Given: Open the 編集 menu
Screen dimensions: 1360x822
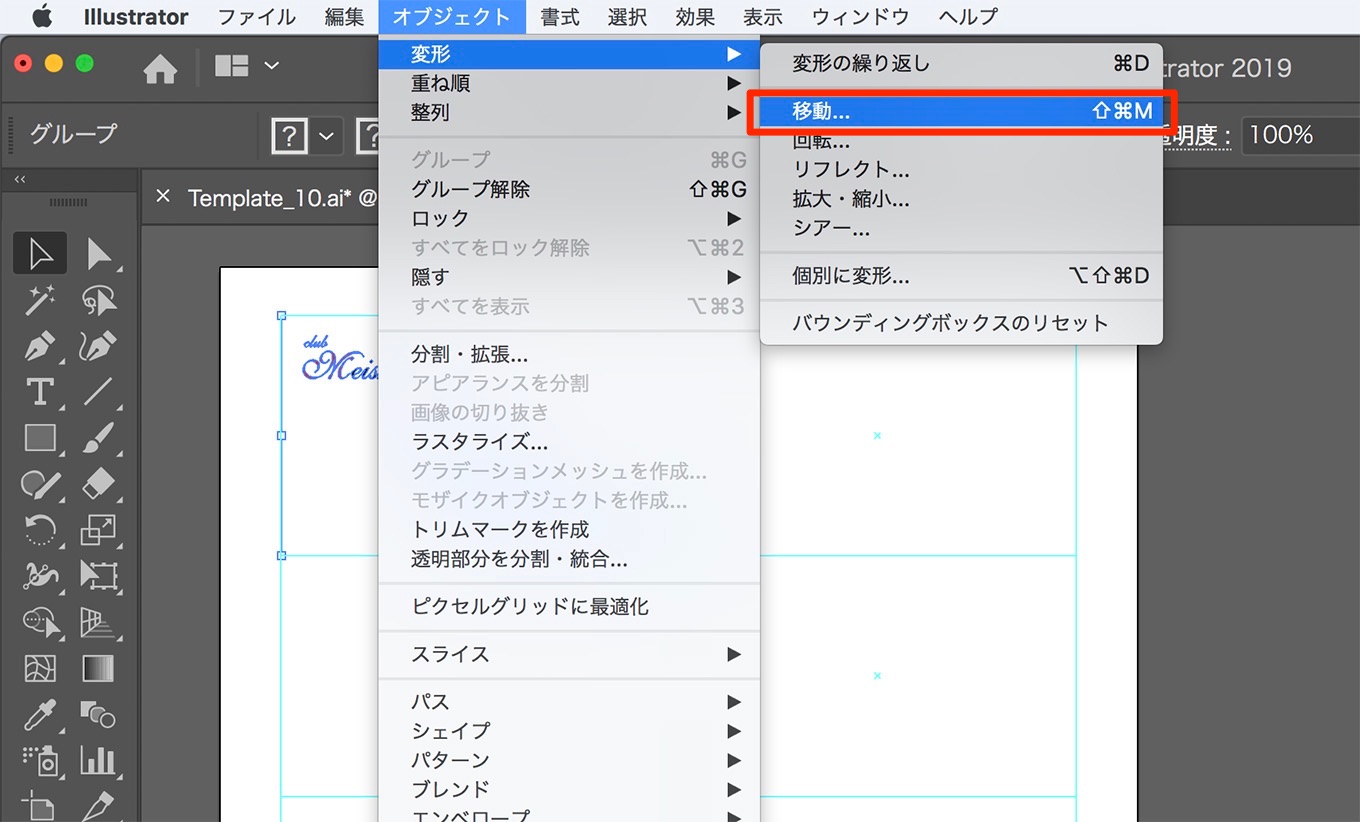Looking at the screenshot, I should click(345, 17).
